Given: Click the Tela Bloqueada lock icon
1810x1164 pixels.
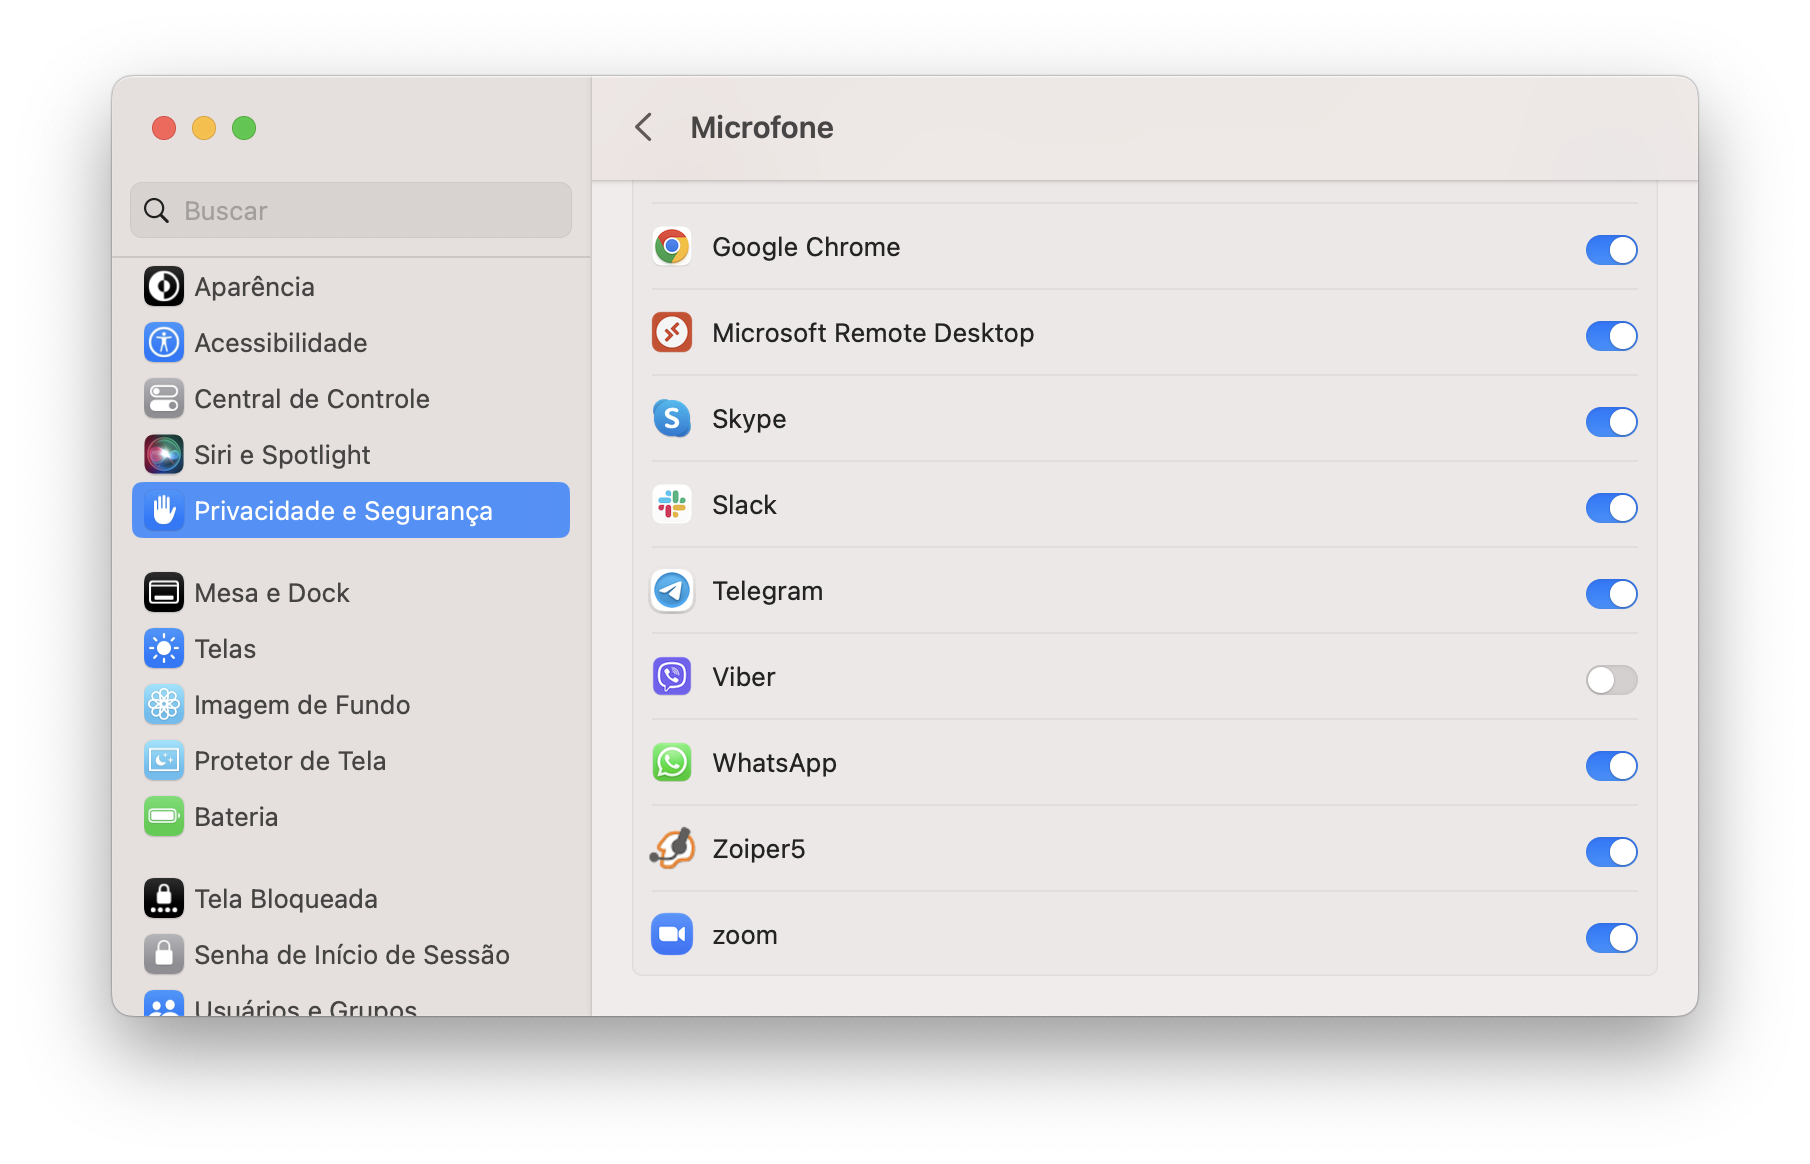Looking at the screenshot, I should point(164,899).
